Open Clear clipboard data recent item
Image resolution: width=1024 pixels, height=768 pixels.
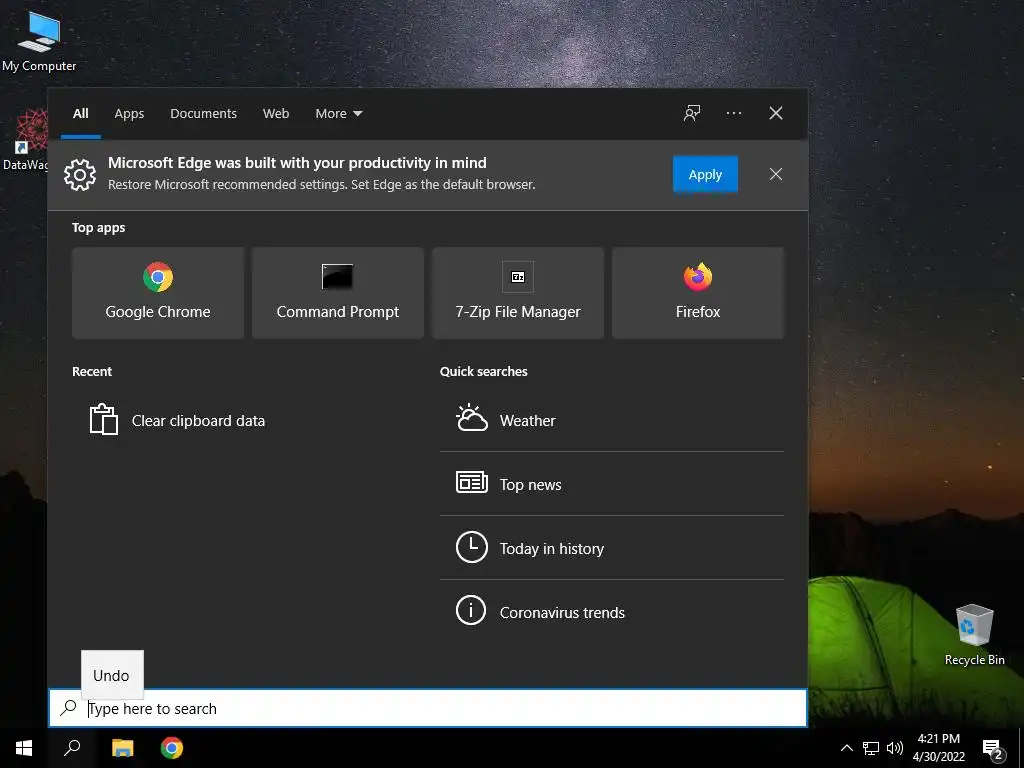(x=178, y=420)
